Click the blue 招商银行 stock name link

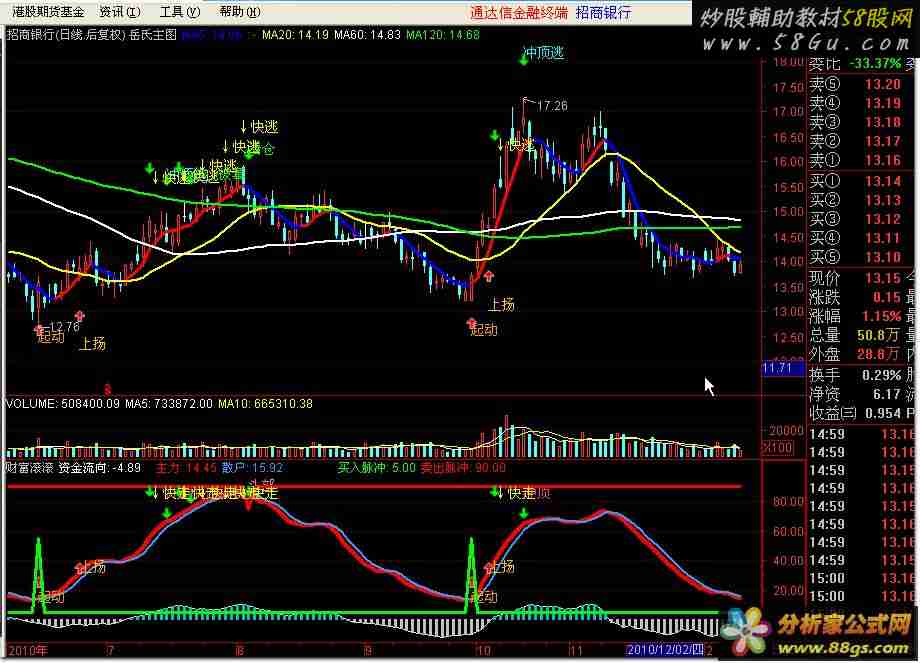point(603,12)
